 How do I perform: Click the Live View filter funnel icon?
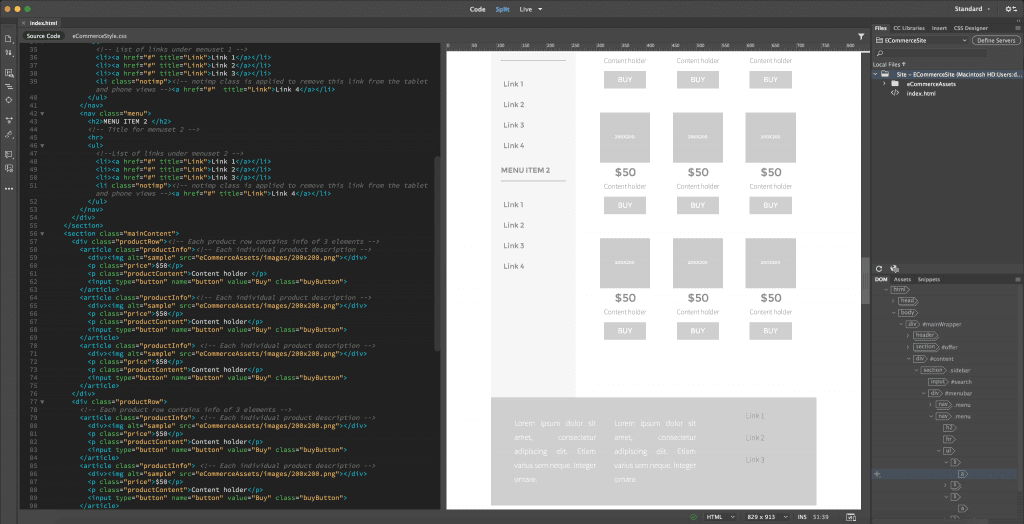click(x=861, y=36)
